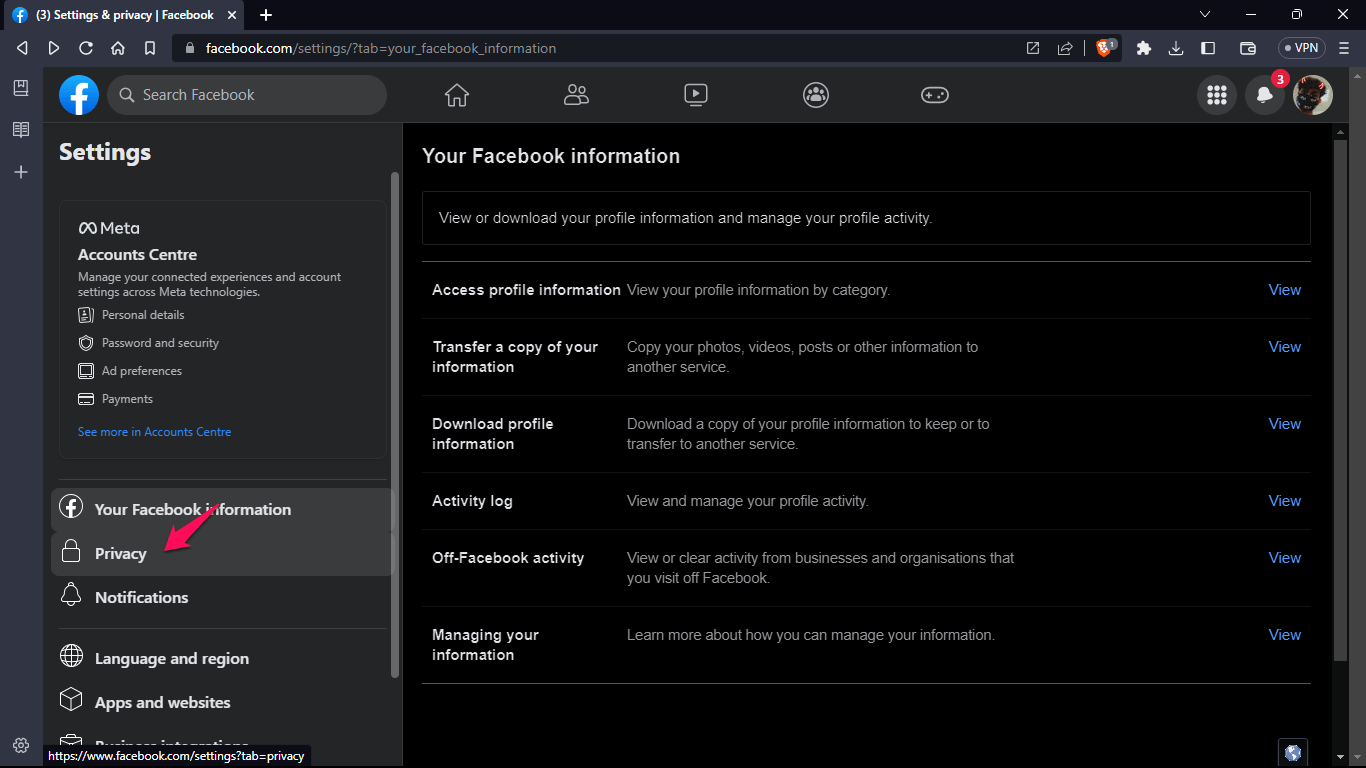Open the Groups icon in top navigation
The image size is (1366, 768).
tap(816, 95)
